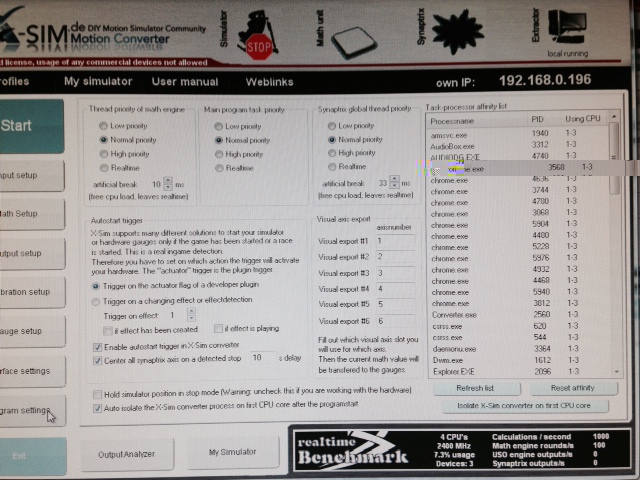Click the Refresh list button
This screenshot has height=480, width=640.
click(473, 387)
